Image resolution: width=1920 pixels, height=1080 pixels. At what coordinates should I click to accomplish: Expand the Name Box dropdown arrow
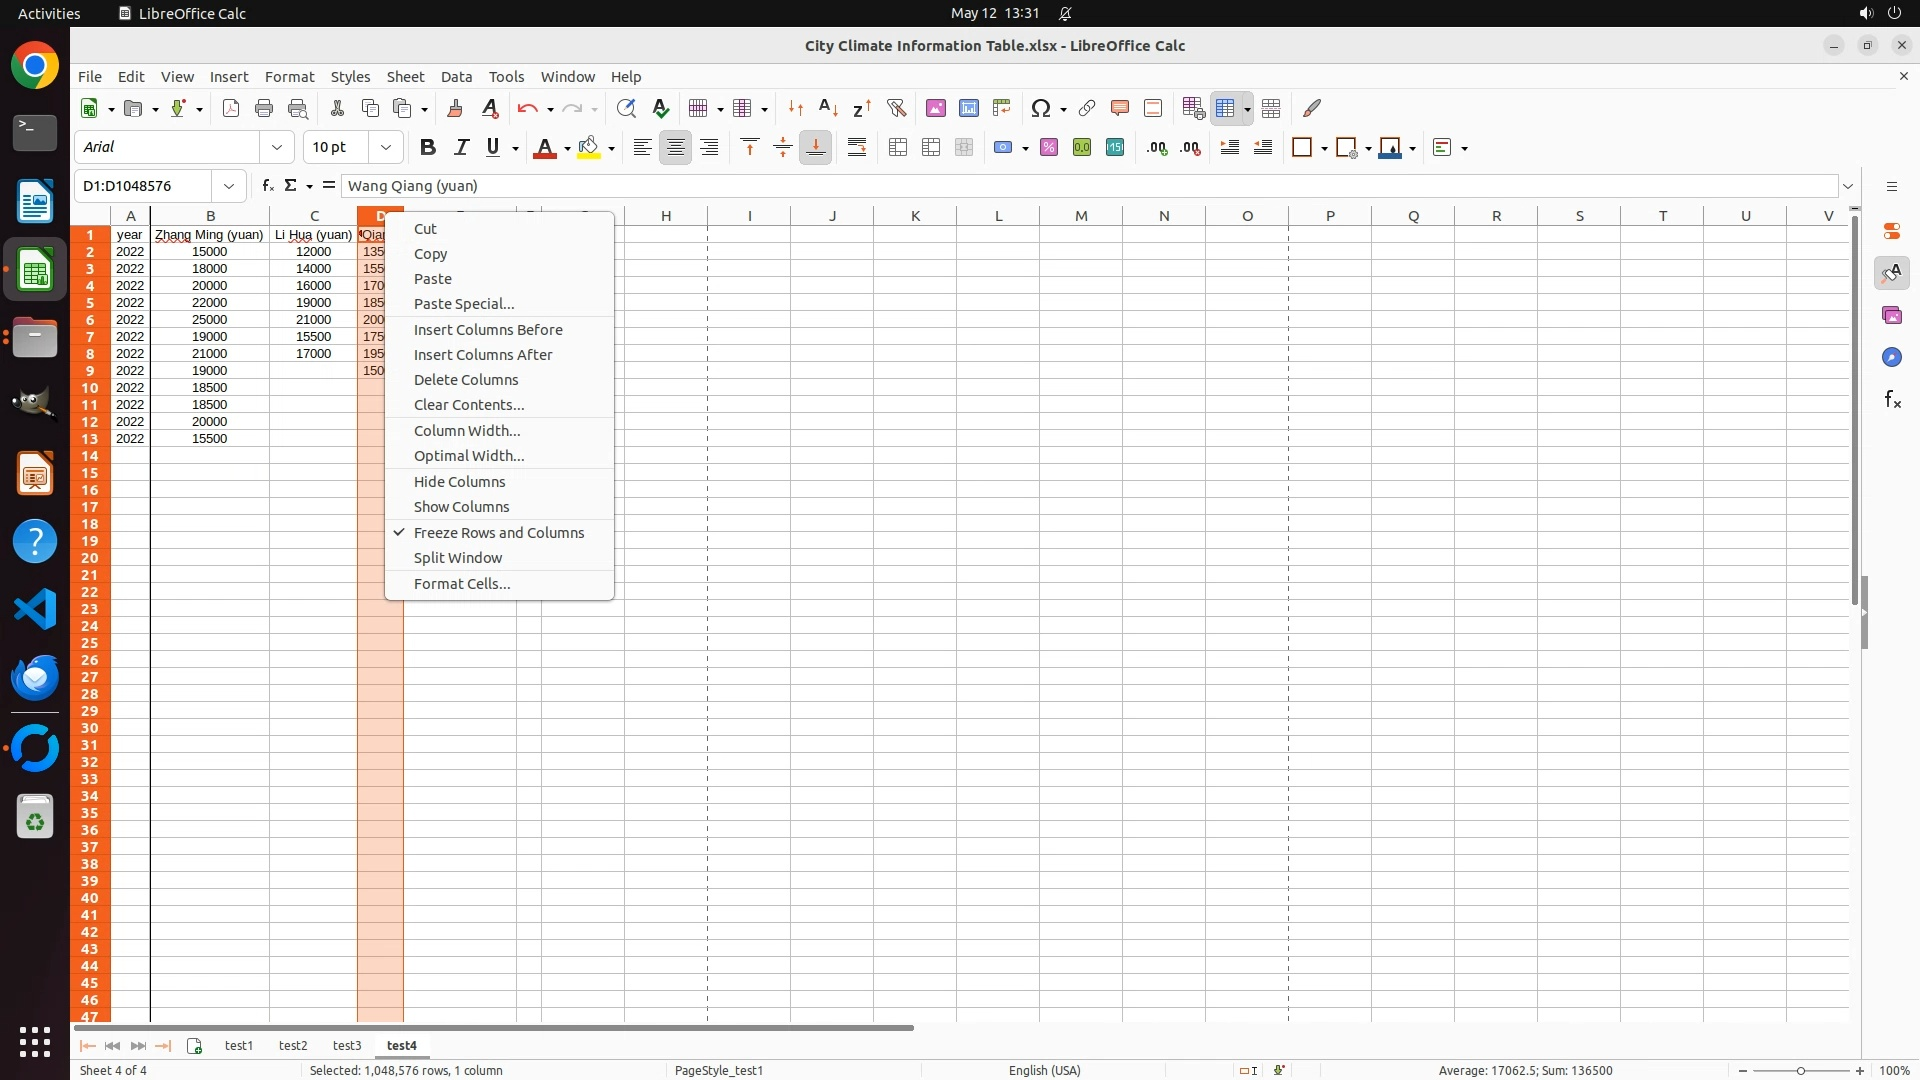229,186
